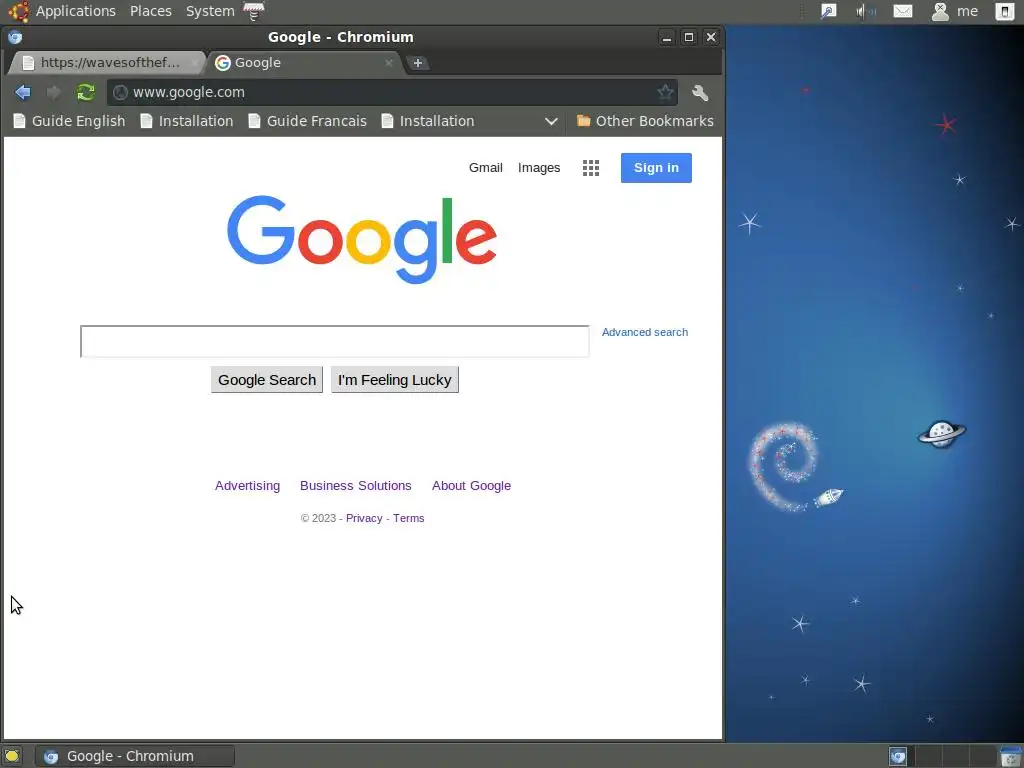This screenshot has height=768, width=1024.
Task: Click the show desktop icon bottom-left
Action: point(12,756)
